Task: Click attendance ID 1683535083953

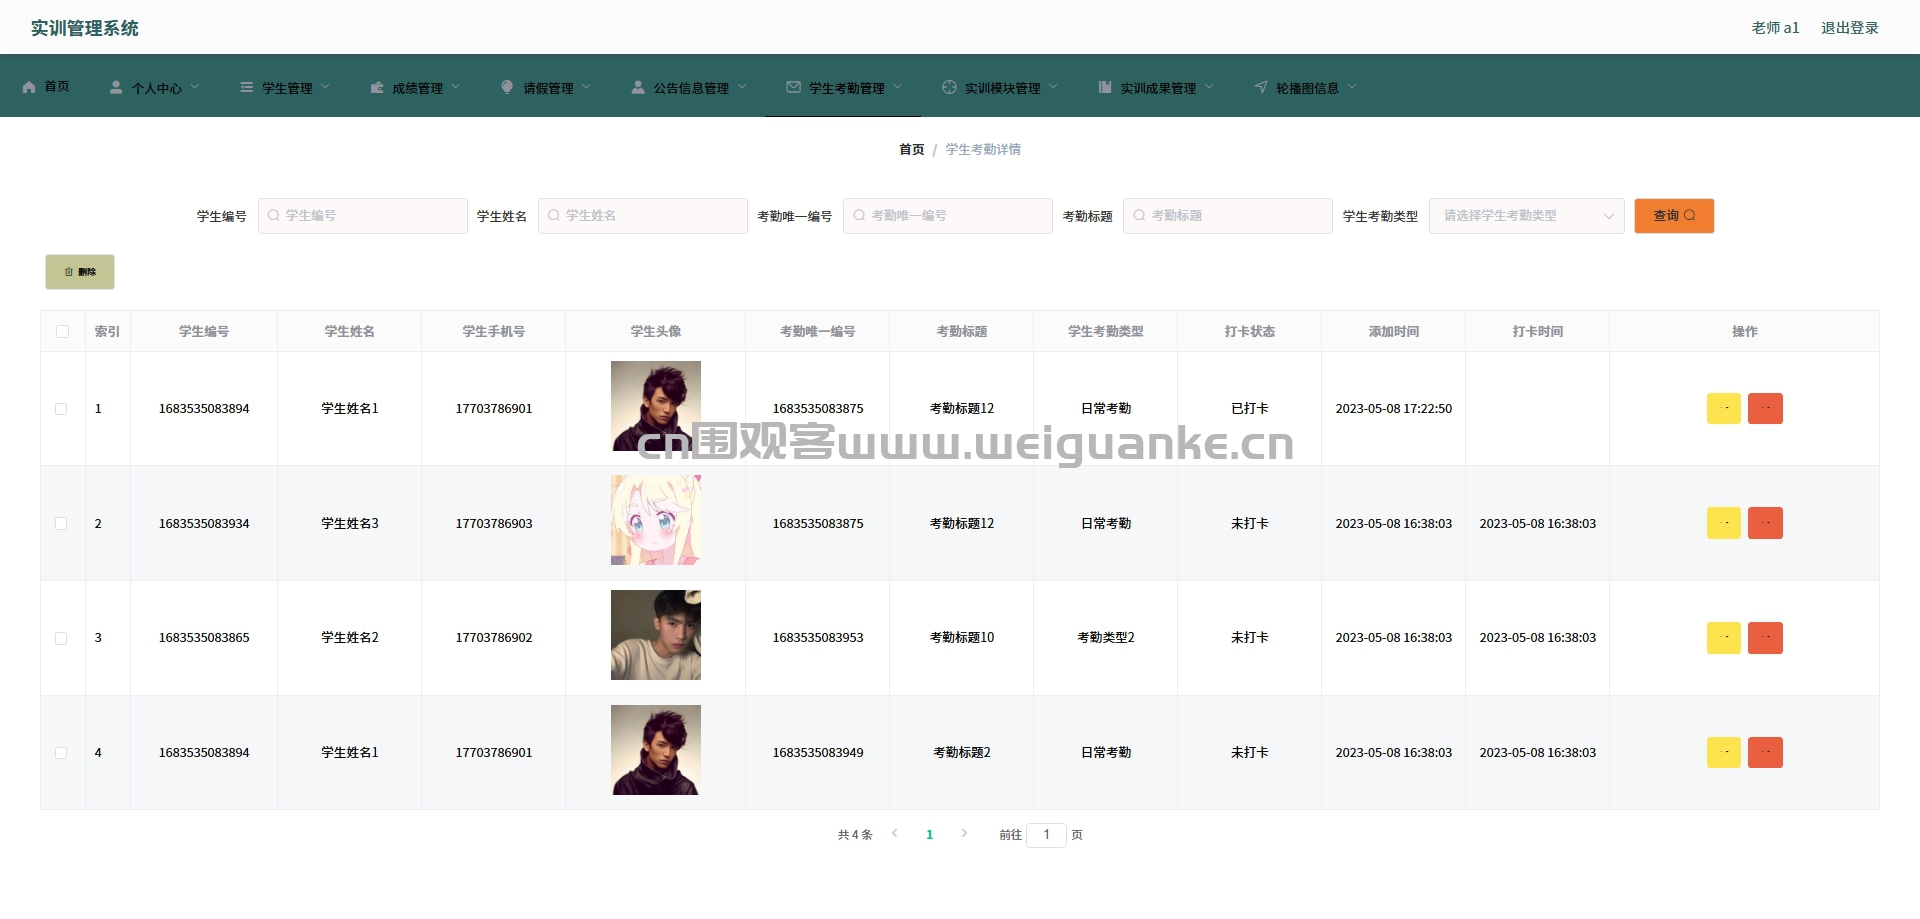Action: click(x=817, y=637)
